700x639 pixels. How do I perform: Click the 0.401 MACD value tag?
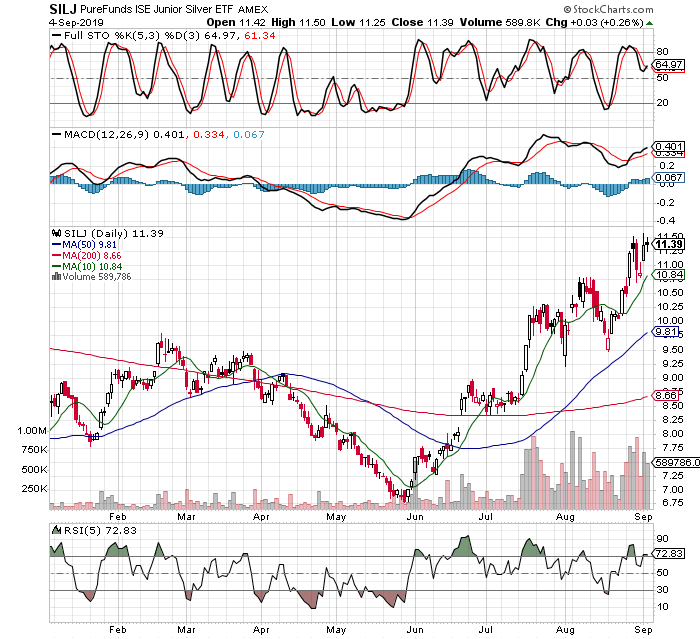(x=669, y=146)
